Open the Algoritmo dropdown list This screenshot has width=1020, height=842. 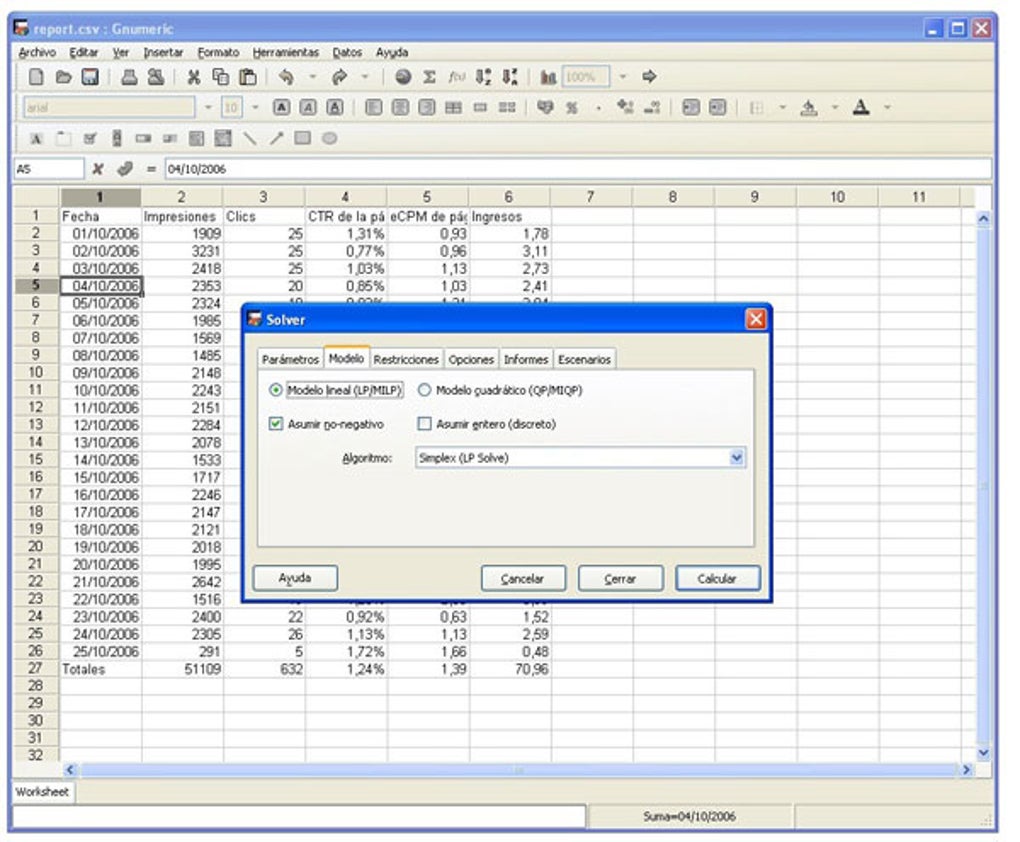737,458
